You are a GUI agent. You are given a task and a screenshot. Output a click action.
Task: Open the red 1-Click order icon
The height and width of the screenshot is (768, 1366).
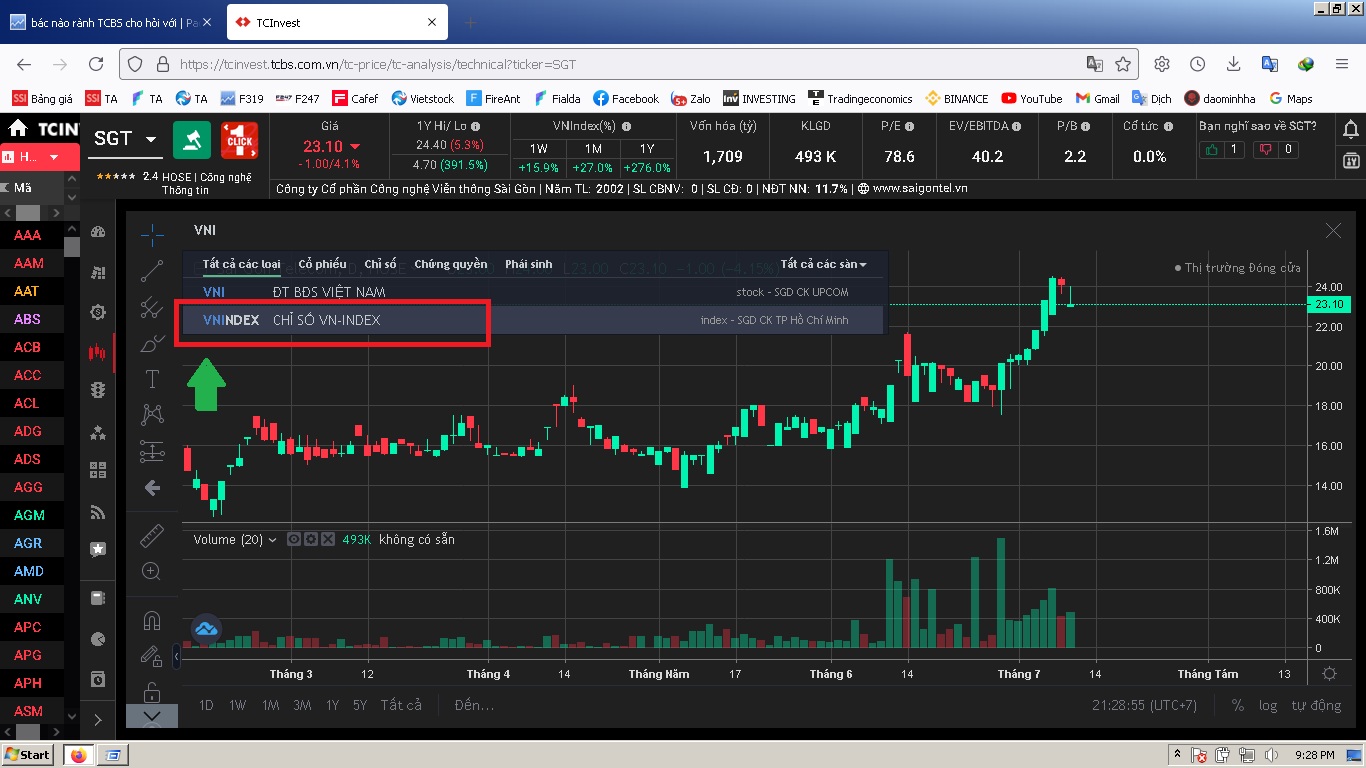click(239, 140)
